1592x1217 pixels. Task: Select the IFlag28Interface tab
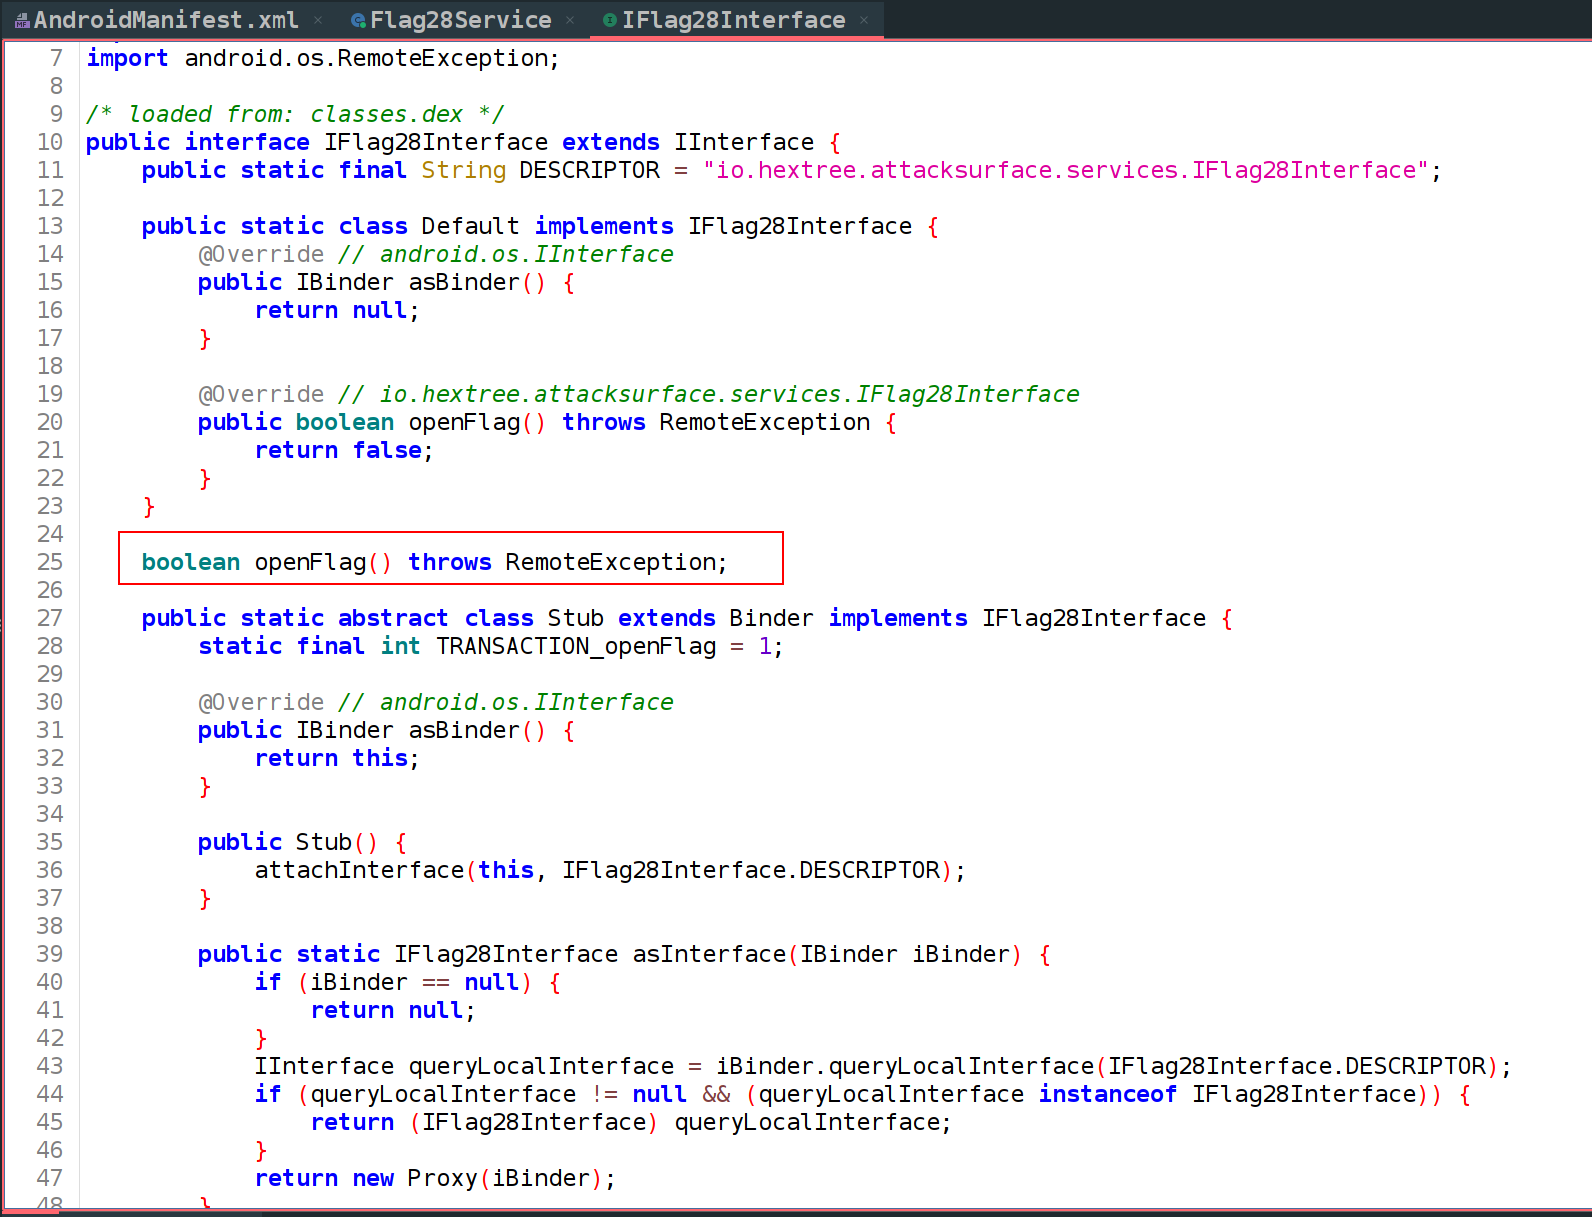pyautogui.click(x=733, y=20)
